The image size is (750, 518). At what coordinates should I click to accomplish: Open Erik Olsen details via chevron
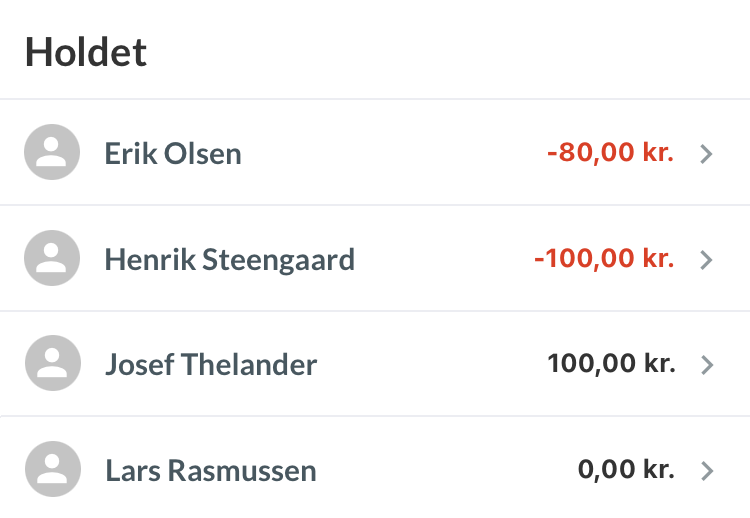pyautogui.click(x=706, y=154)
